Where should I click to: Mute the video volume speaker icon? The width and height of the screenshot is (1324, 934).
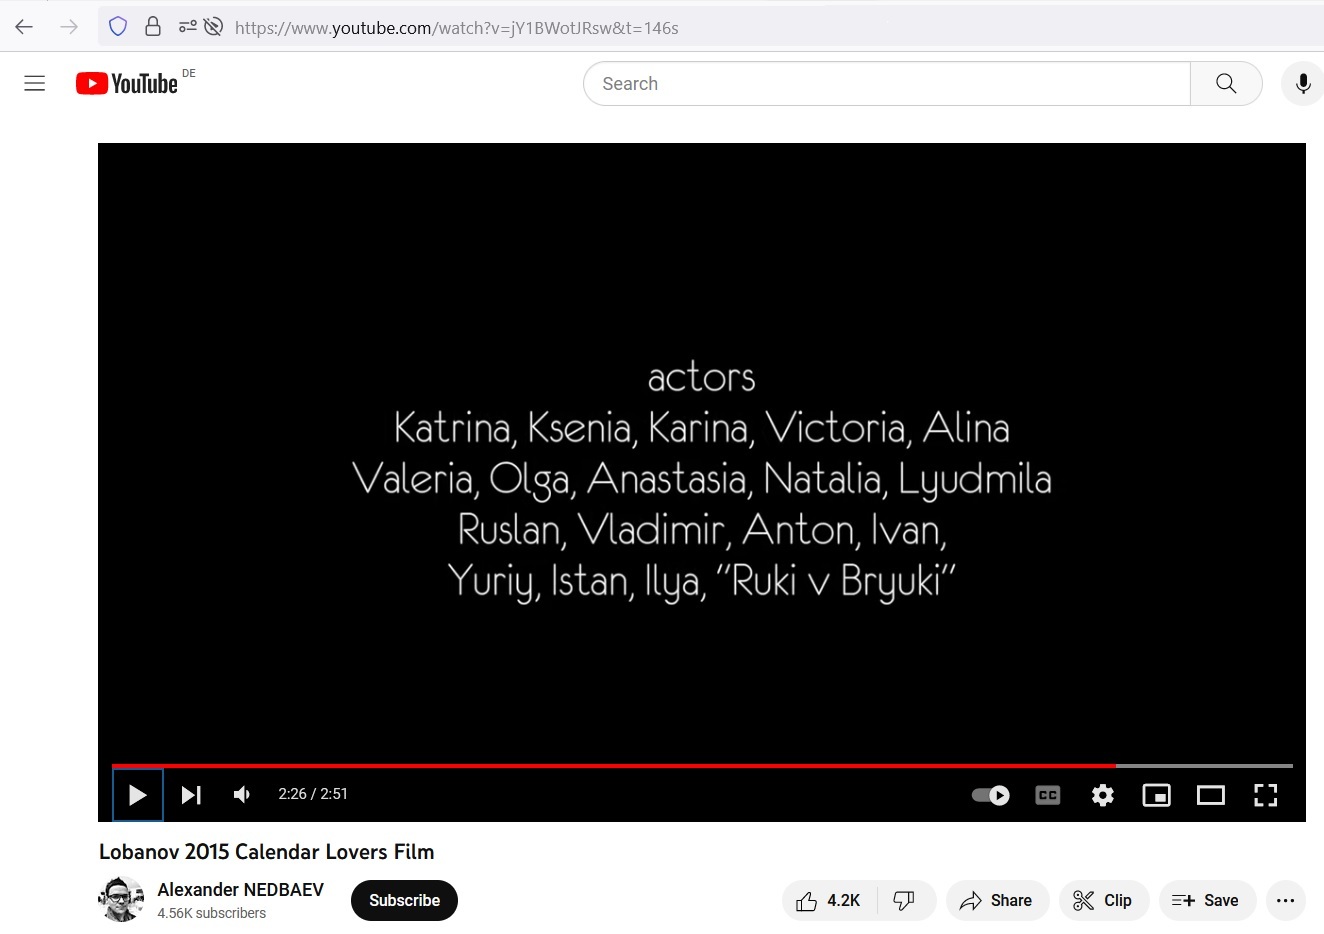(242, 795)
